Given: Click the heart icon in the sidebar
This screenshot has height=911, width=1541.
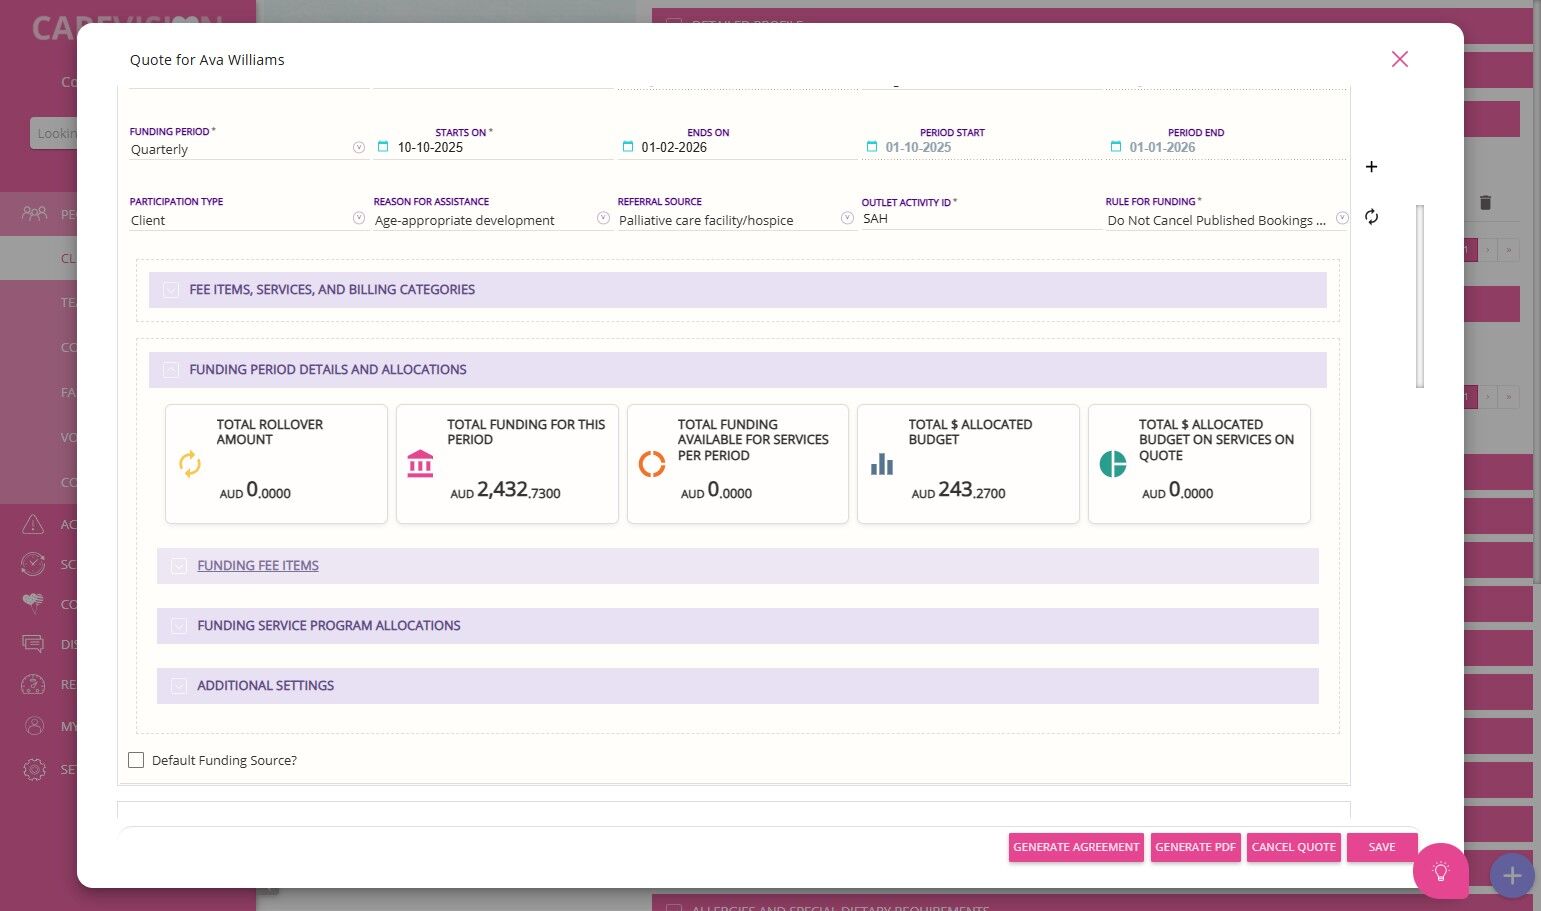Looking at the screenshot, I should click(33, 603).
